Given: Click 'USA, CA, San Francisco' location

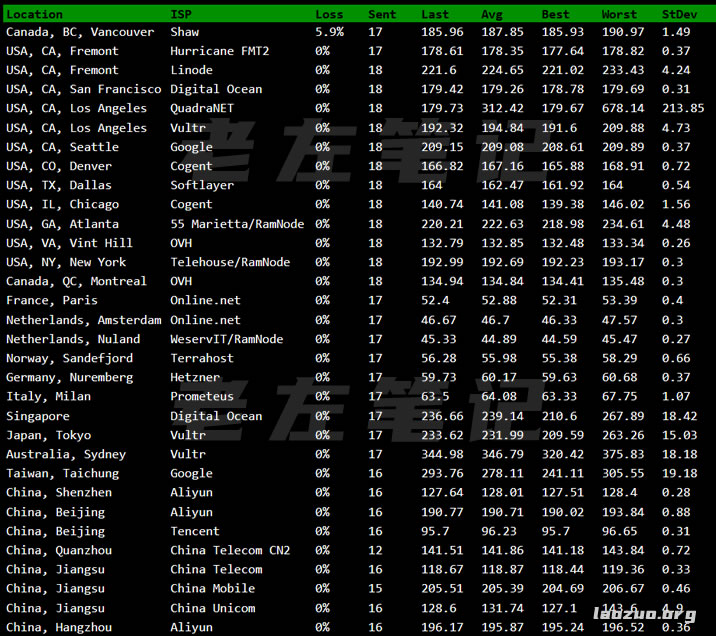Looking at the screenshot, I should click(84, 89).
